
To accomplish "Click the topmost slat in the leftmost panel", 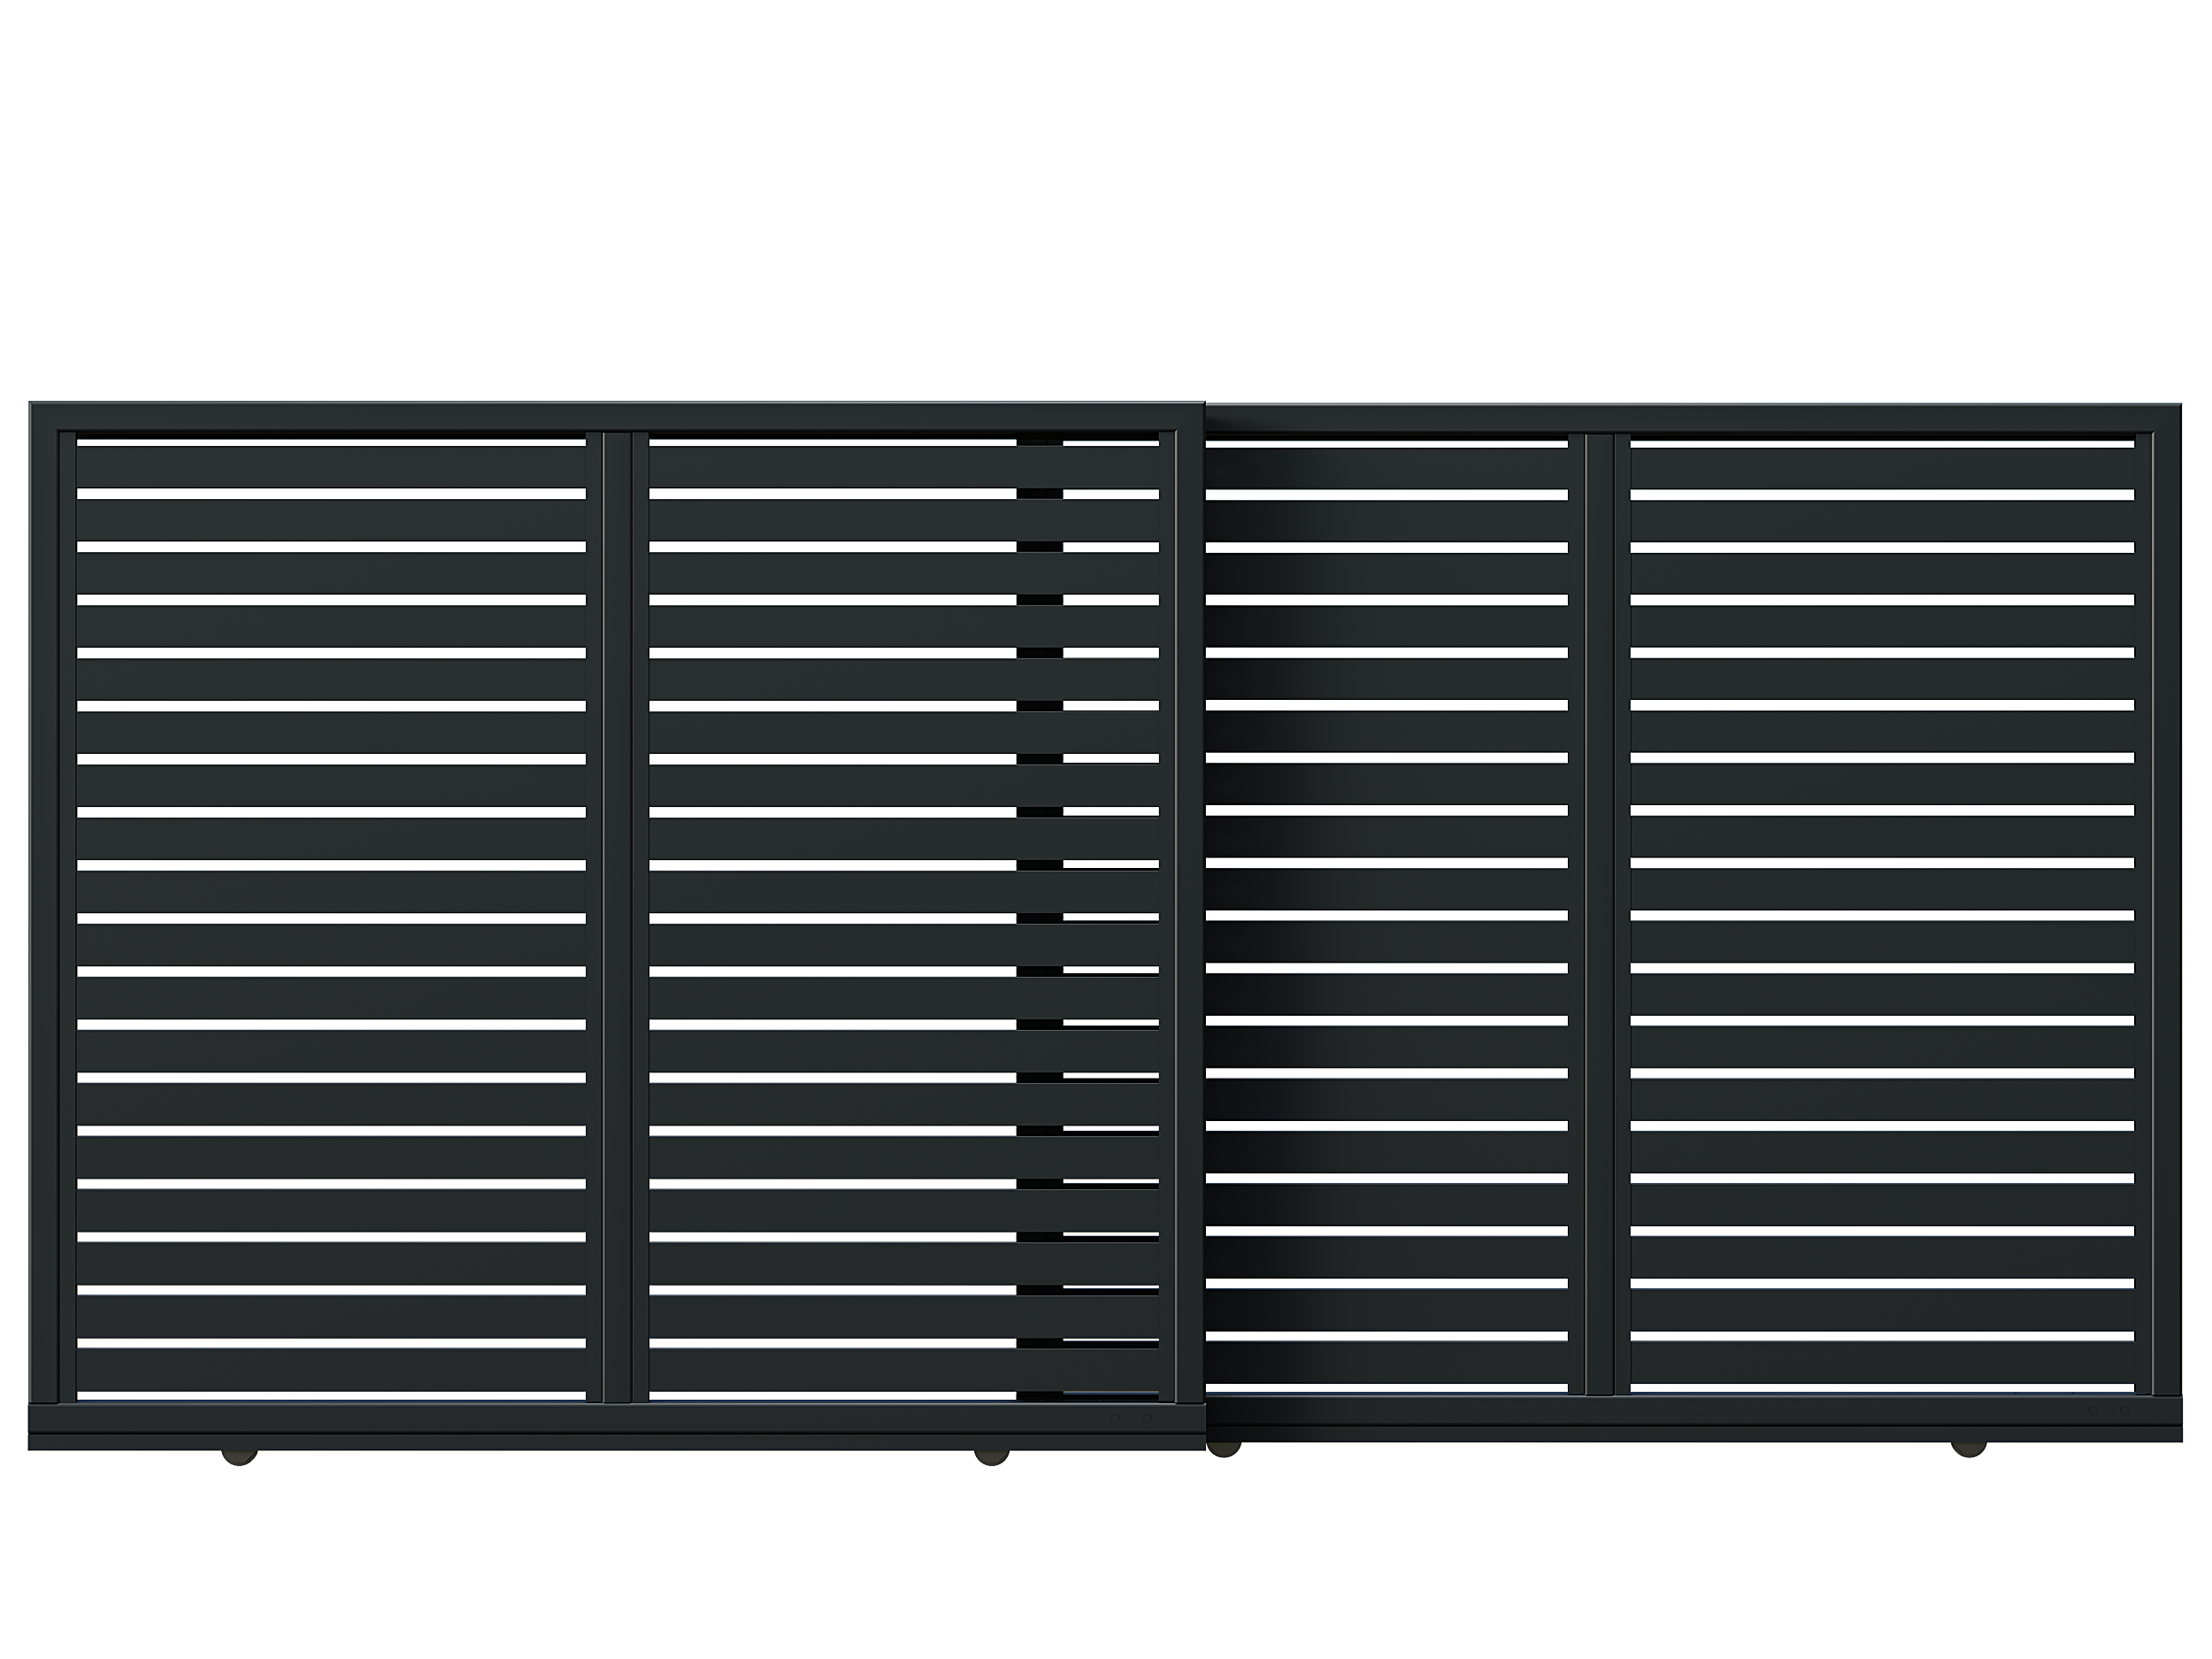I will tap(331, 466).
